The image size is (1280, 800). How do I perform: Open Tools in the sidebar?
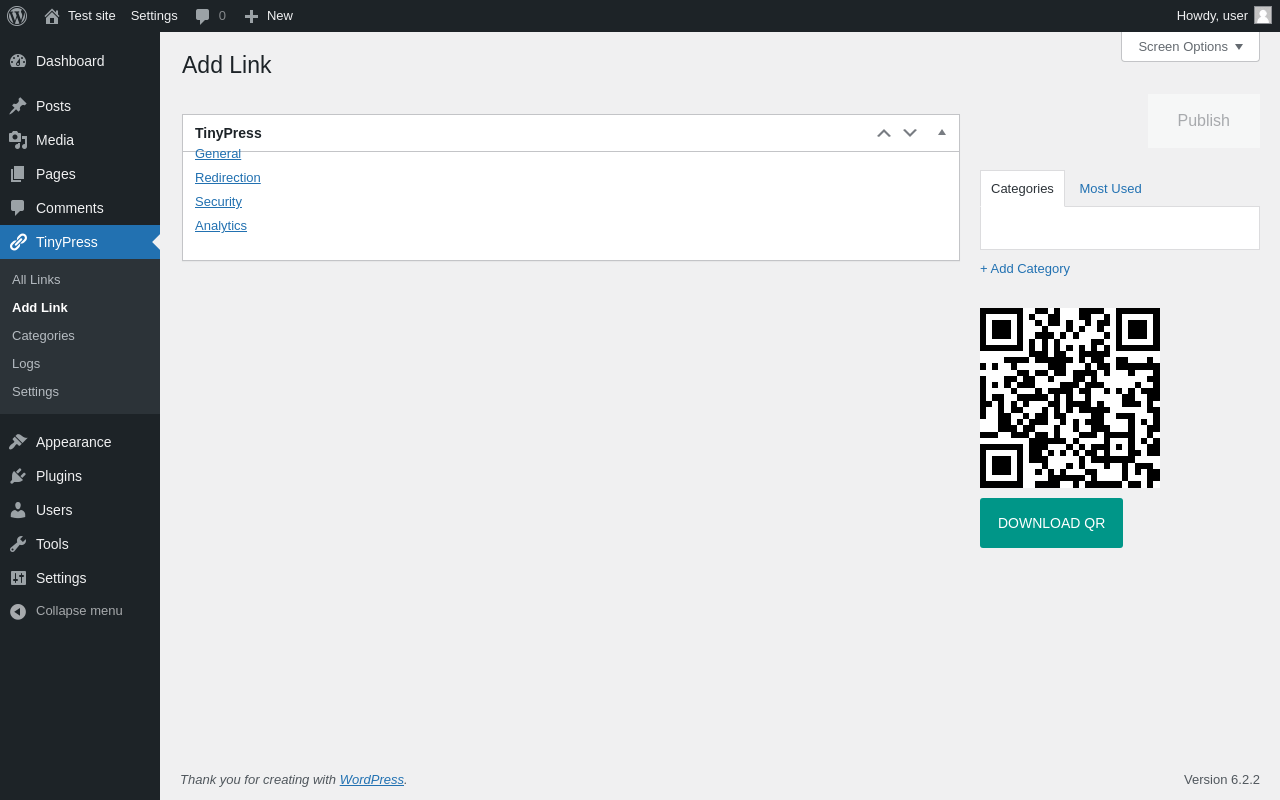80,544
